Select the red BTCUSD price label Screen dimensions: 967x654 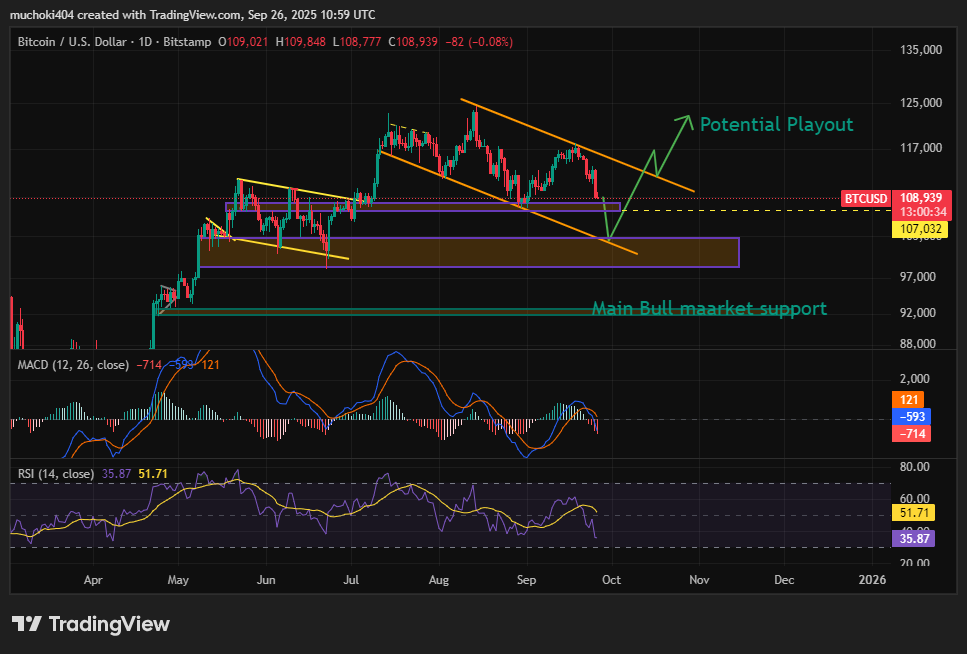click(x=865, y=199)
